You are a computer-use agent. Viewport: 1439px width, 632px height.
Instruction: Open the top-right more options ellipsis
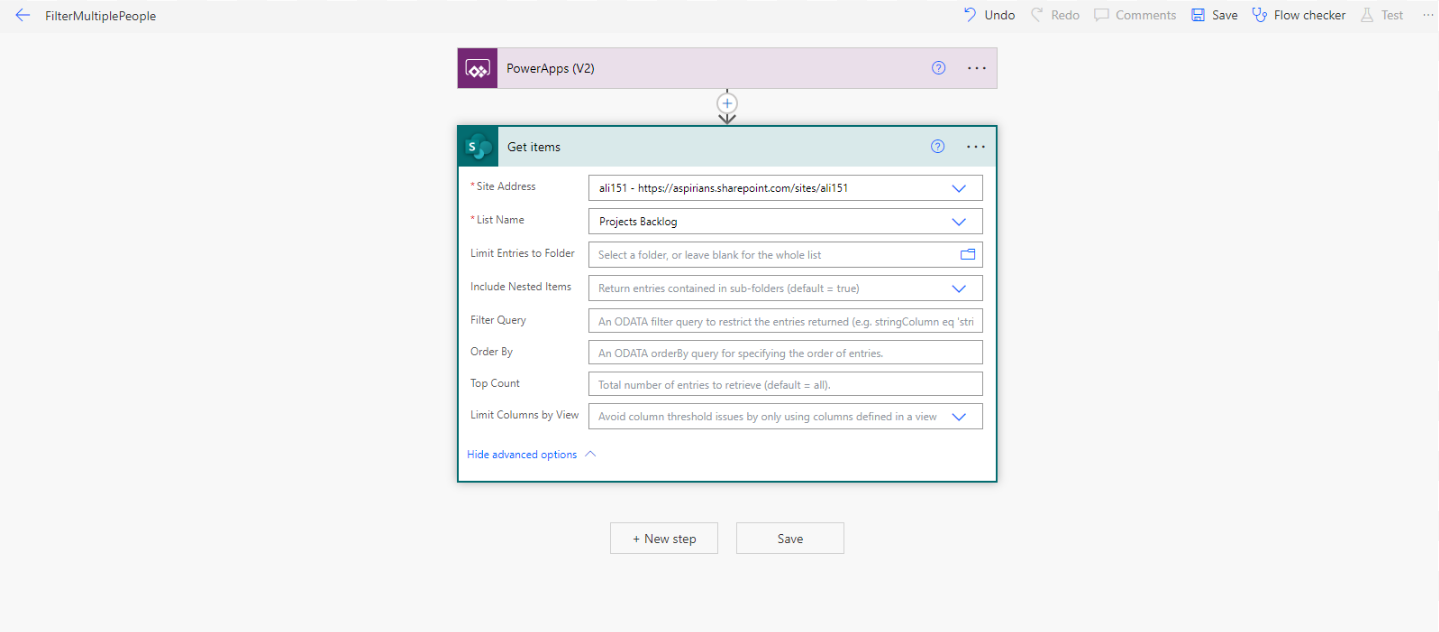click(1427, 15)
